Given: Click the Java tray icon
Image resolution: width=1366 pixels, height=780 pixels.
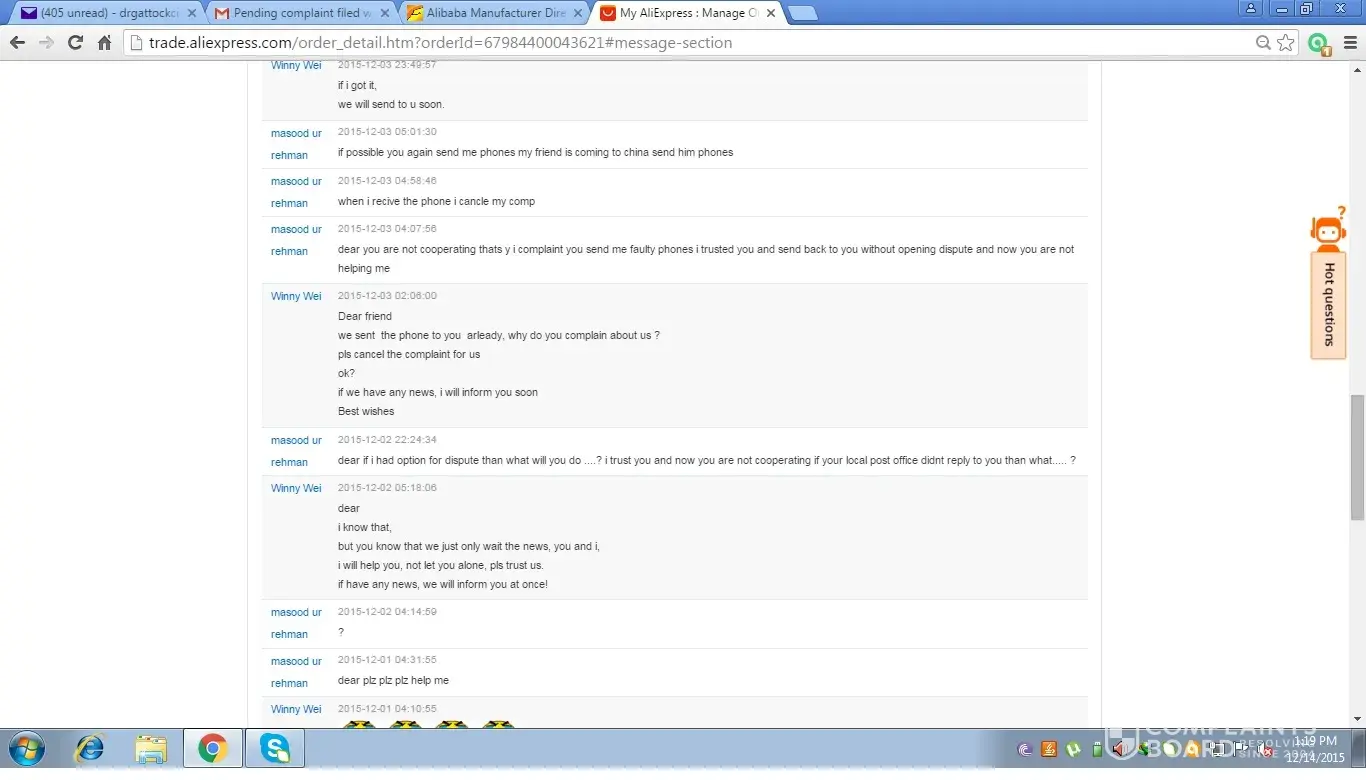Looking at the screenshot, I should 1048,749.
